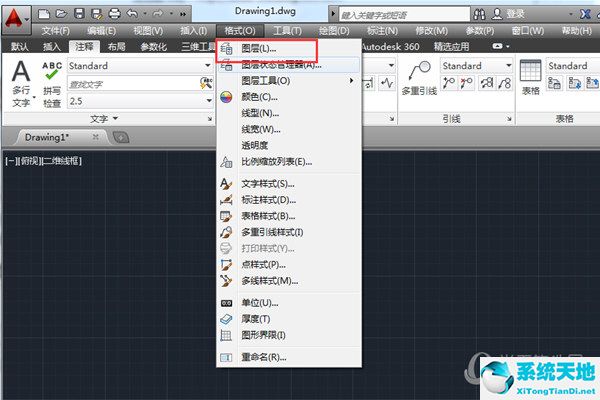The width and height of the screenshot is (600, 400).
Task: Expand the 文字 panel title arrow
Action: click(115, 118)
